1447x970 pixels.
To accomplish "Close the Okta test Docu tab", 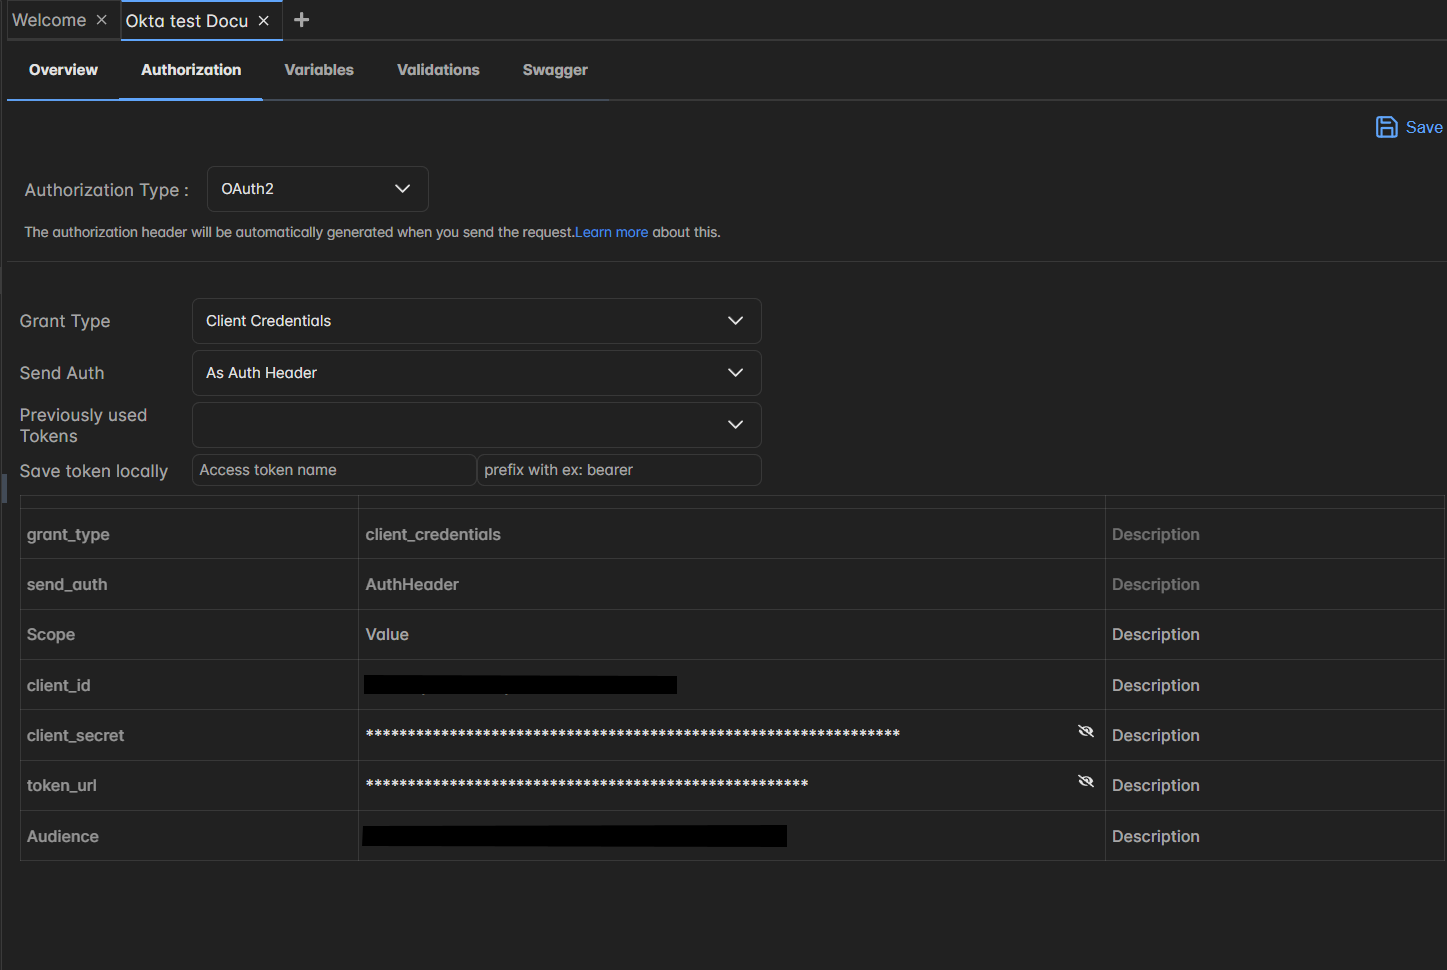I will click(263, 19).
